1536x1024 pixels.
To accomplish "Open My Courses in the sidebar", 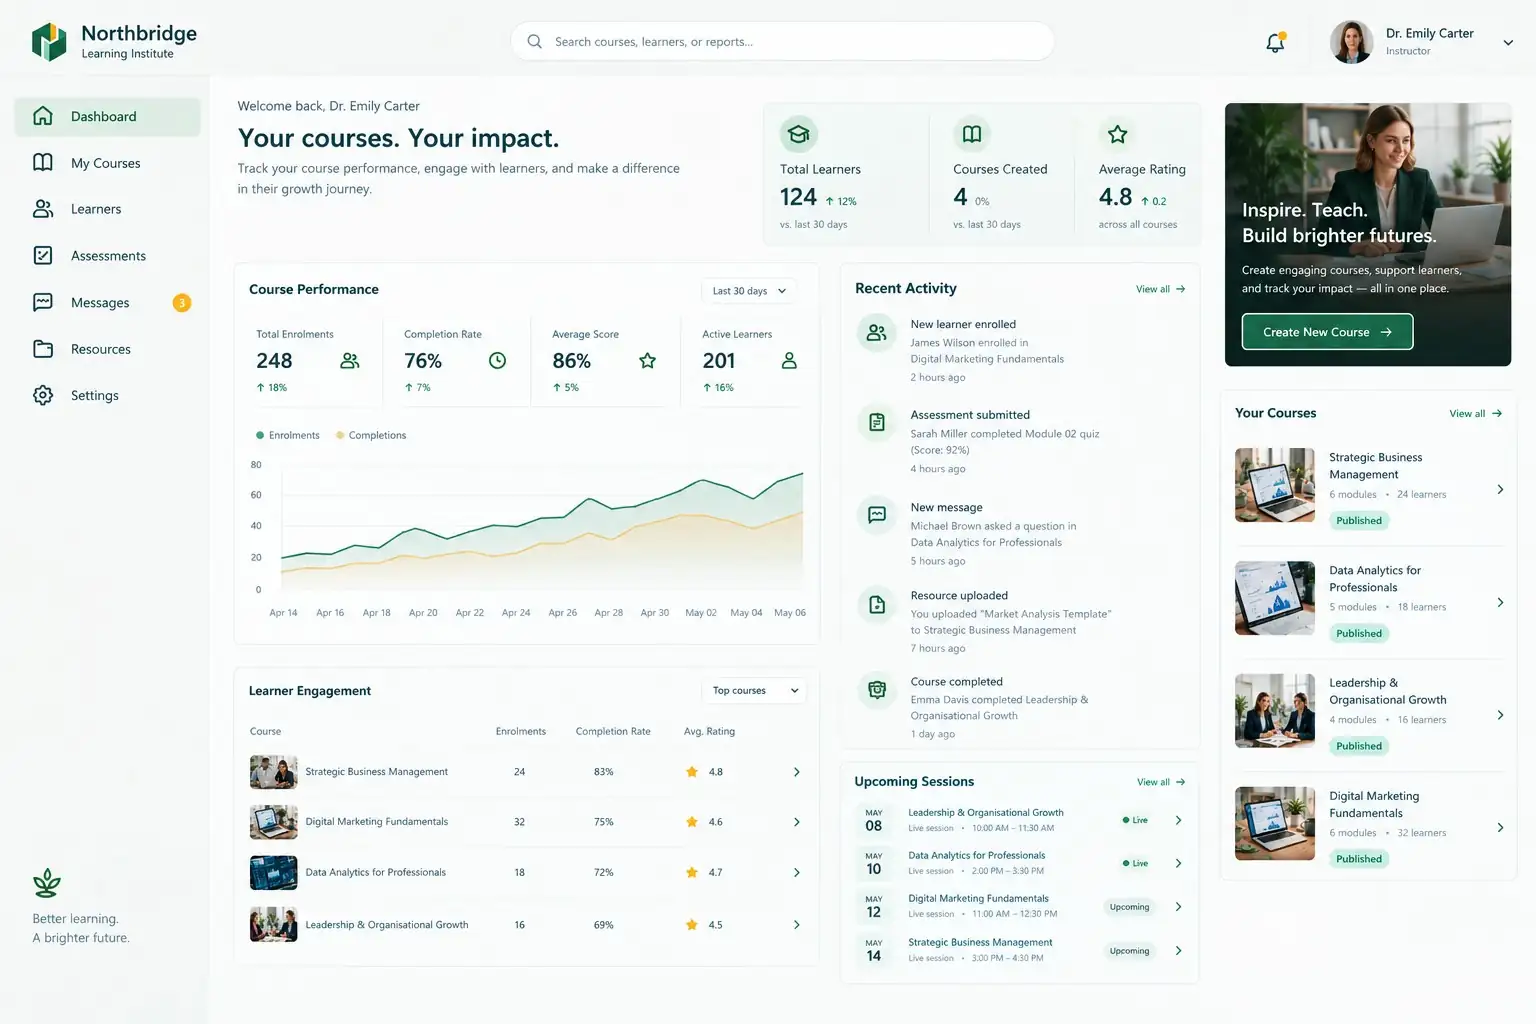I will click(107, 163).
